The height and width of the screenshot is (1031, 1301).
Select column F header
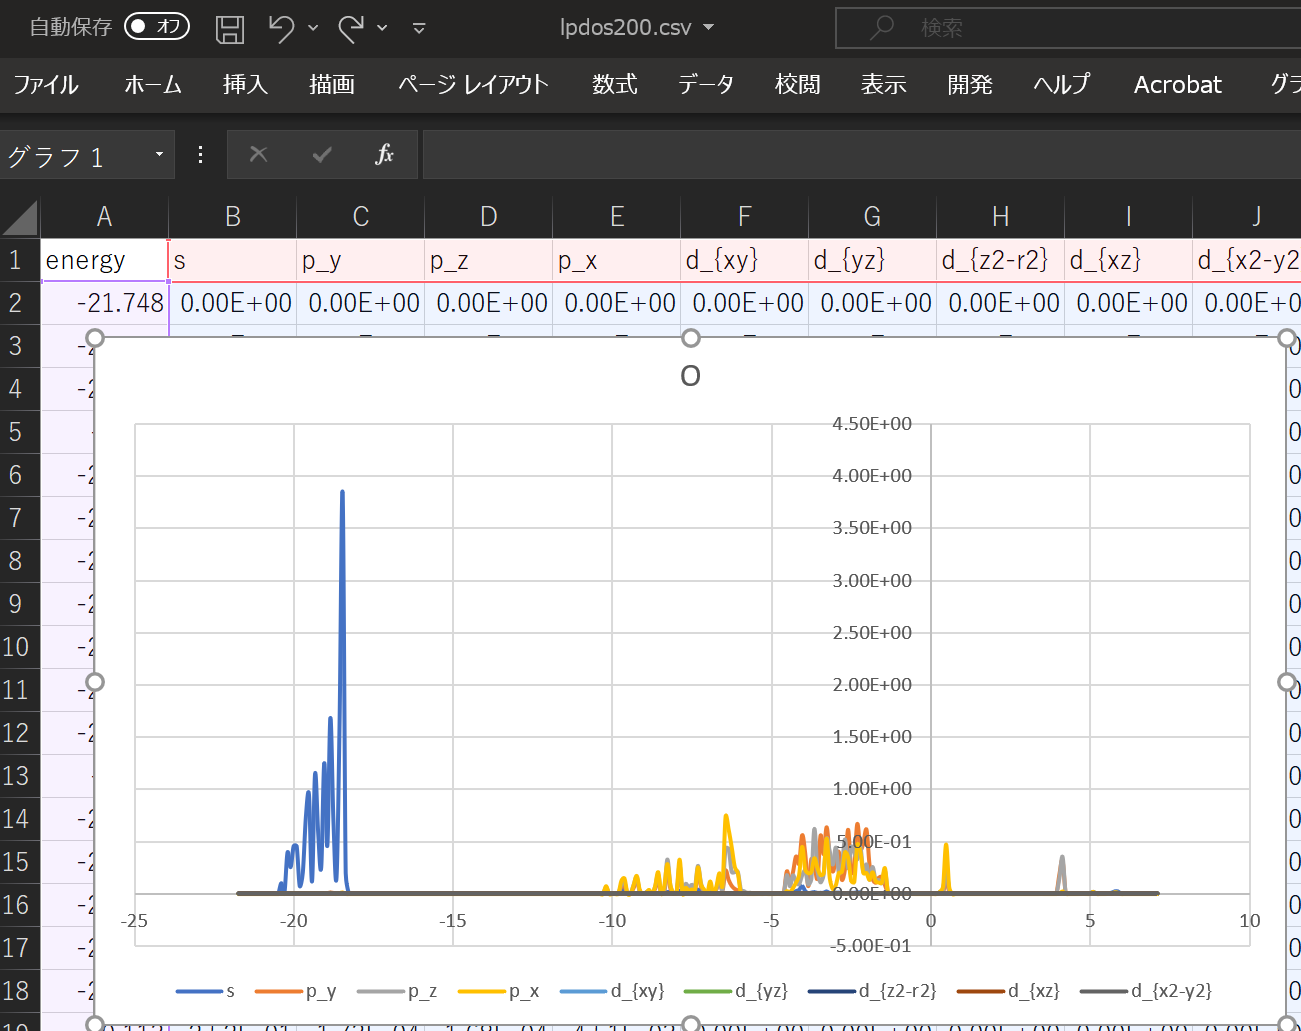coord(745,217)
